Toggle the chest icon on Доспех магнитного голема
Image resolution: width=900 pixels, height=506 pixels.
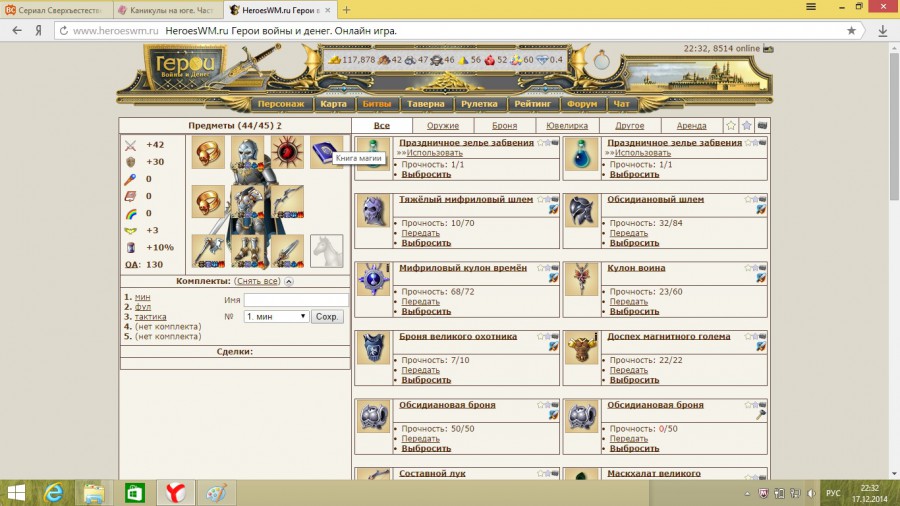tap(763, 336)
